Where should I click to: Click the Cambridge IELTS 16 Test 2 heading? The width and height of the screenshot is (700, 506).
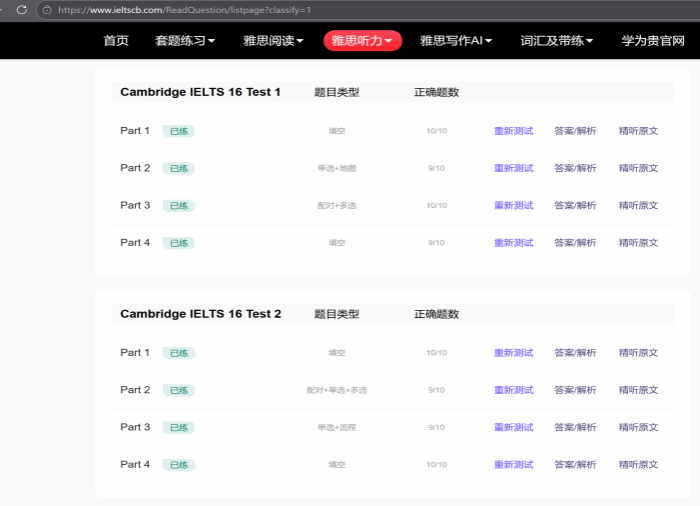[x=201, y=314]
